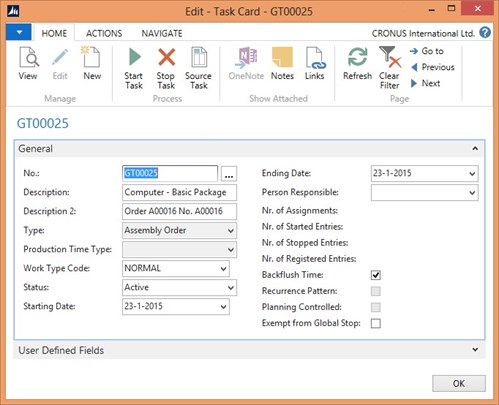Click Go to in Page group

pyautogui.click(x=427, y=51)
